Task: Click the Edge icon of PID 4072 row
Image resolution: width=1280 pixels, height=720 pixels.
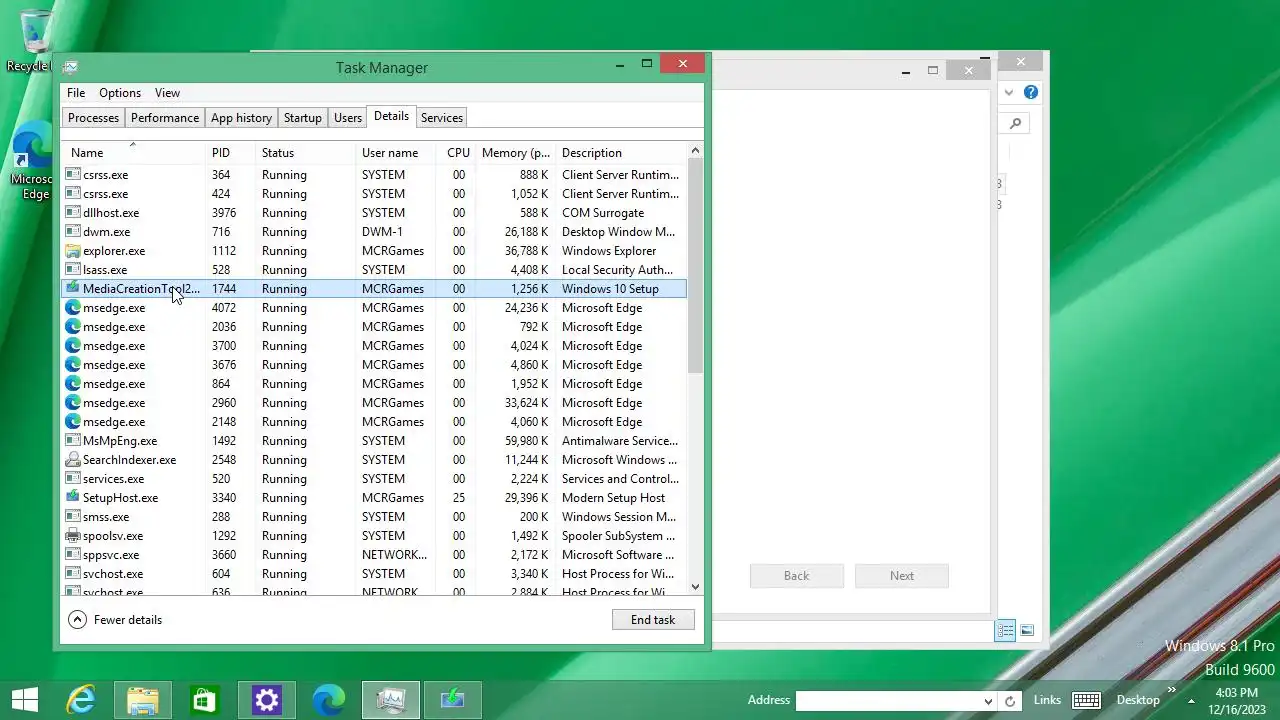Action: click(x=72, y=308)
